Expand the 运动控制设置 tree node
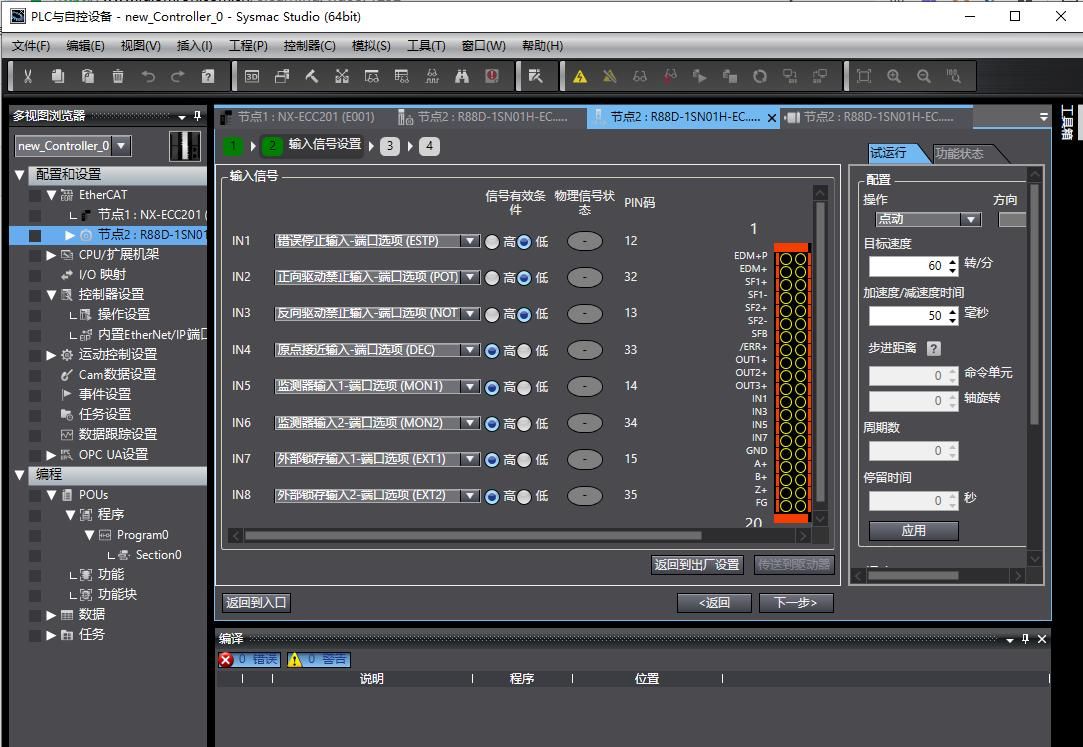1083x747 pixels. click(52, 354)
